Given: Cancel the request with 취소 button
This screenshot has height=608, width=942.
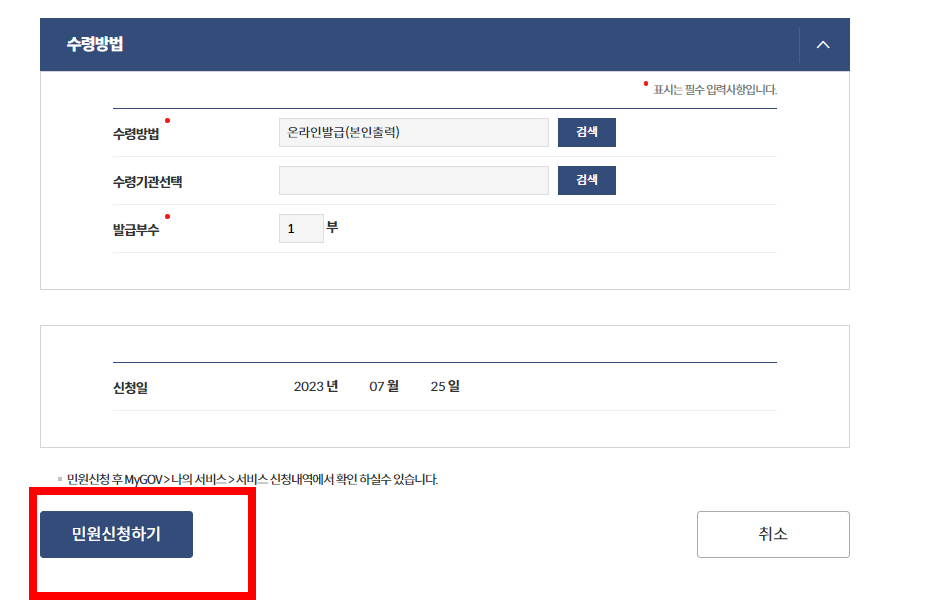Looking at the screenshot, I should pyautogui.click(x=772, y=534).
